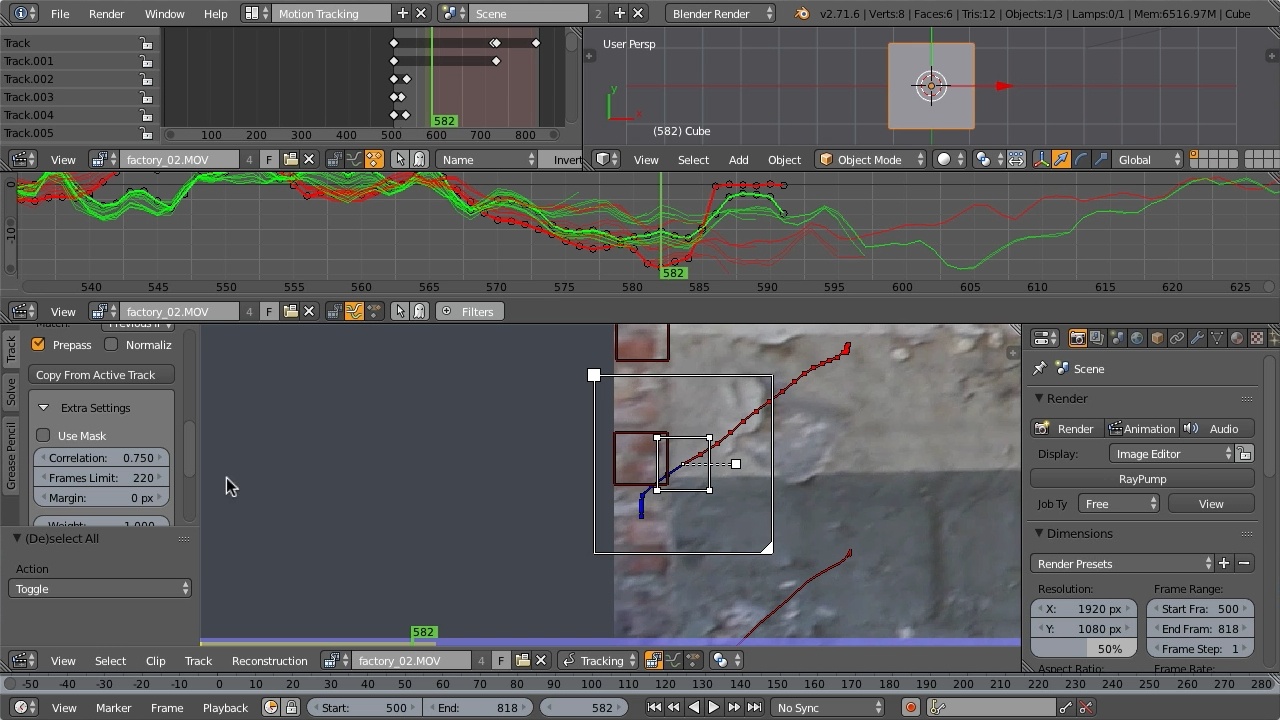Toggle show hidden ghost icon in dopesheet
Screen dimensions: 1280x720
(x=420, y=160)
